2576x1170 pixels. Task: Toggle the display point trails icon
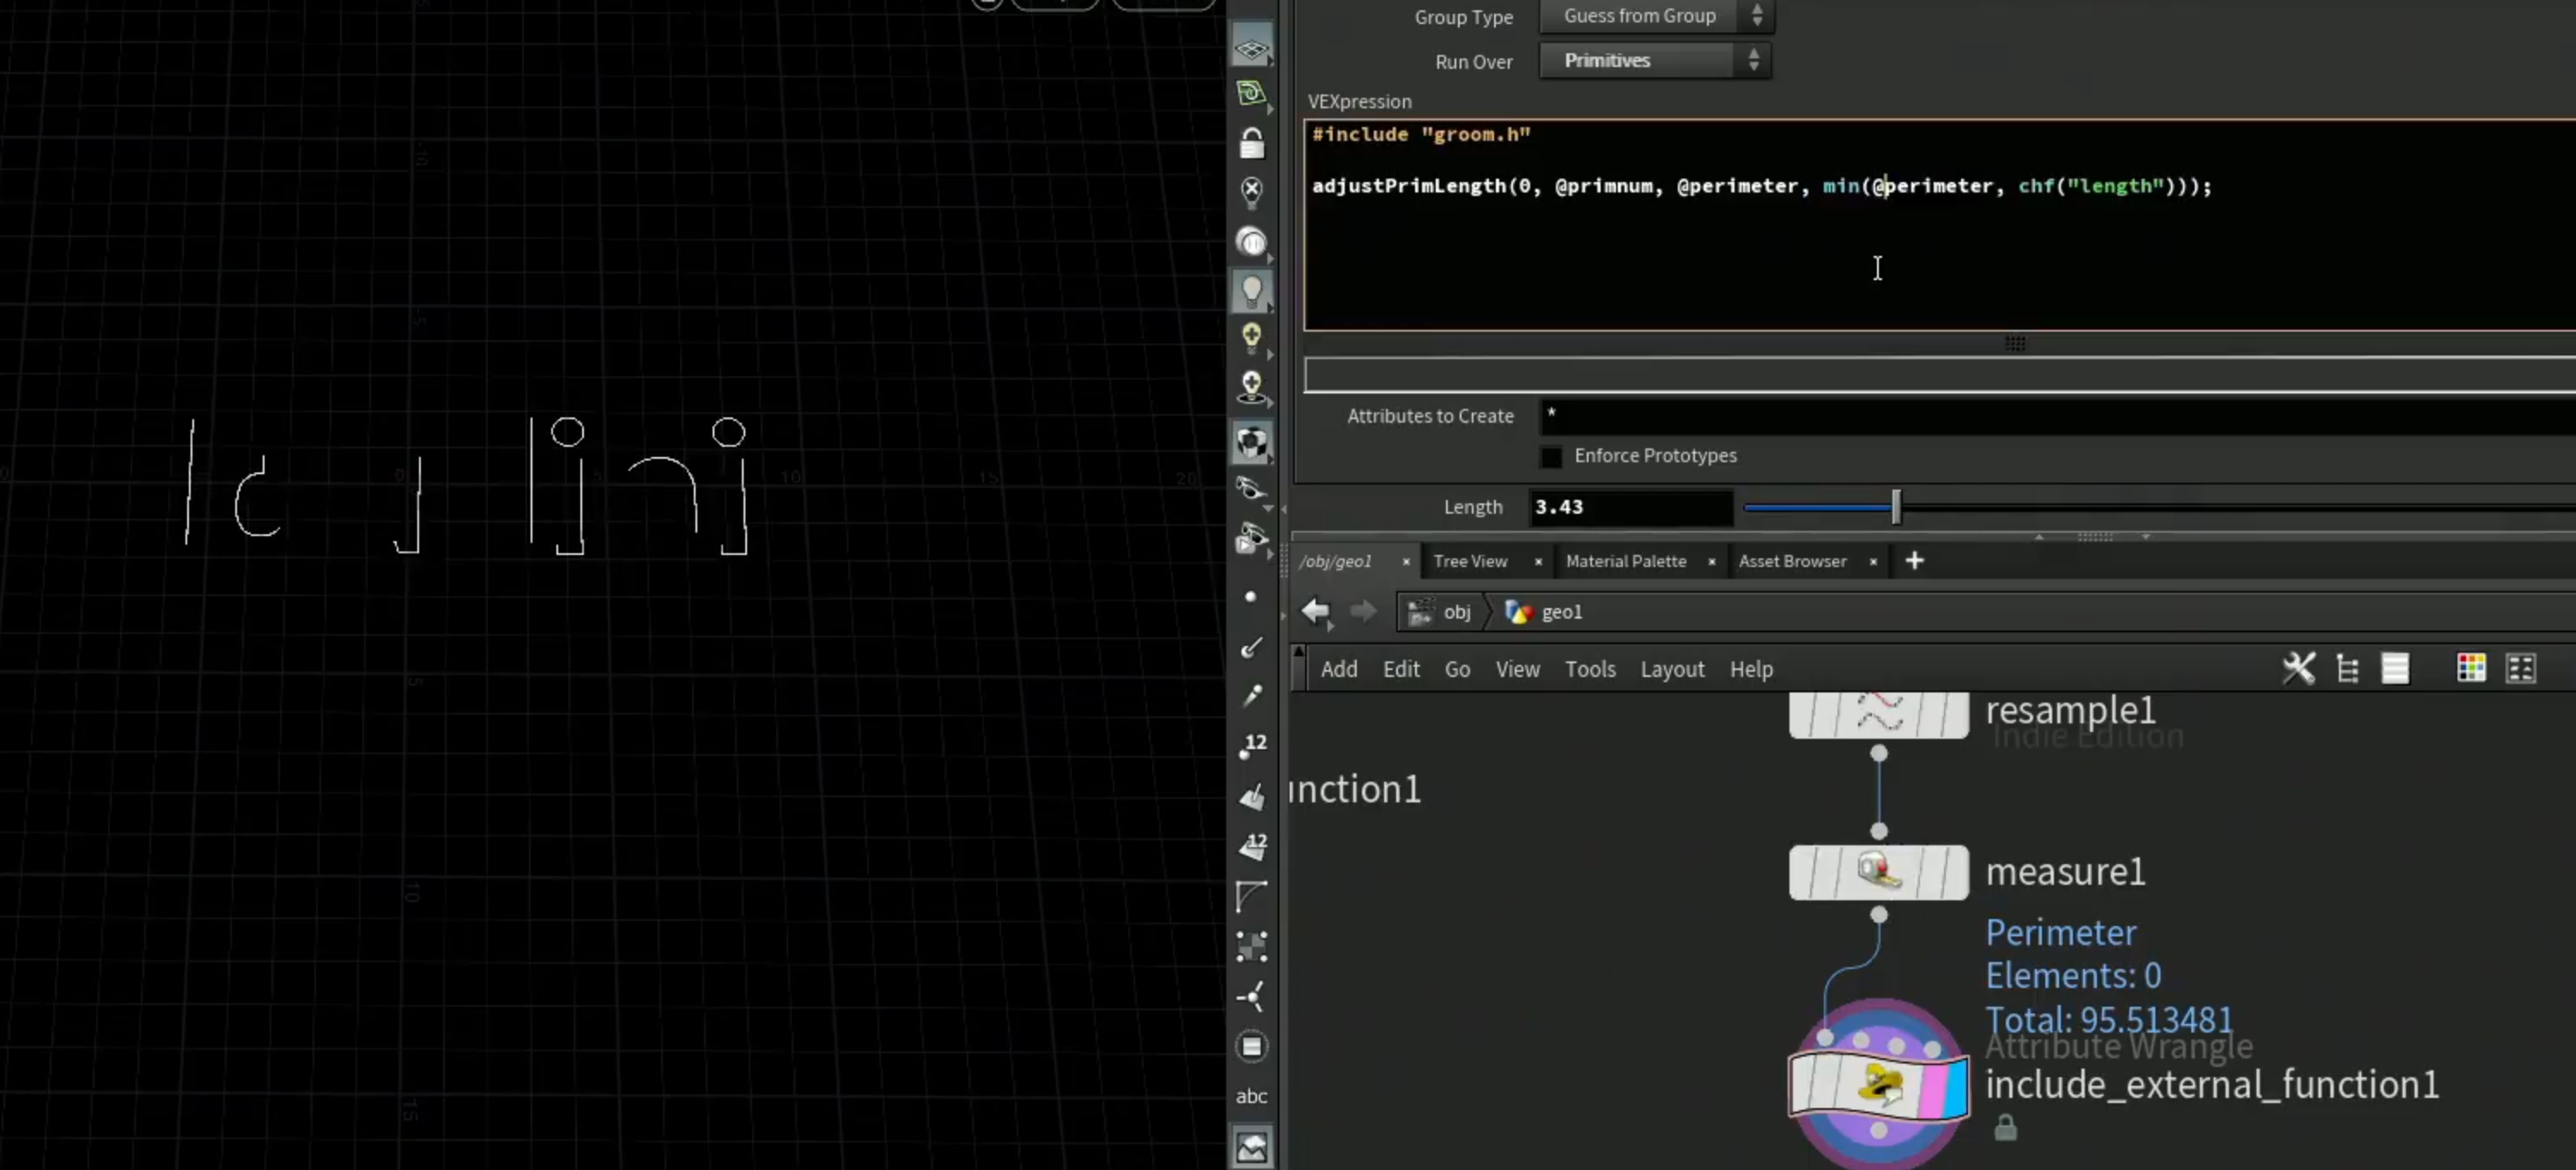pyautogui.click(x=1250, y=696)
